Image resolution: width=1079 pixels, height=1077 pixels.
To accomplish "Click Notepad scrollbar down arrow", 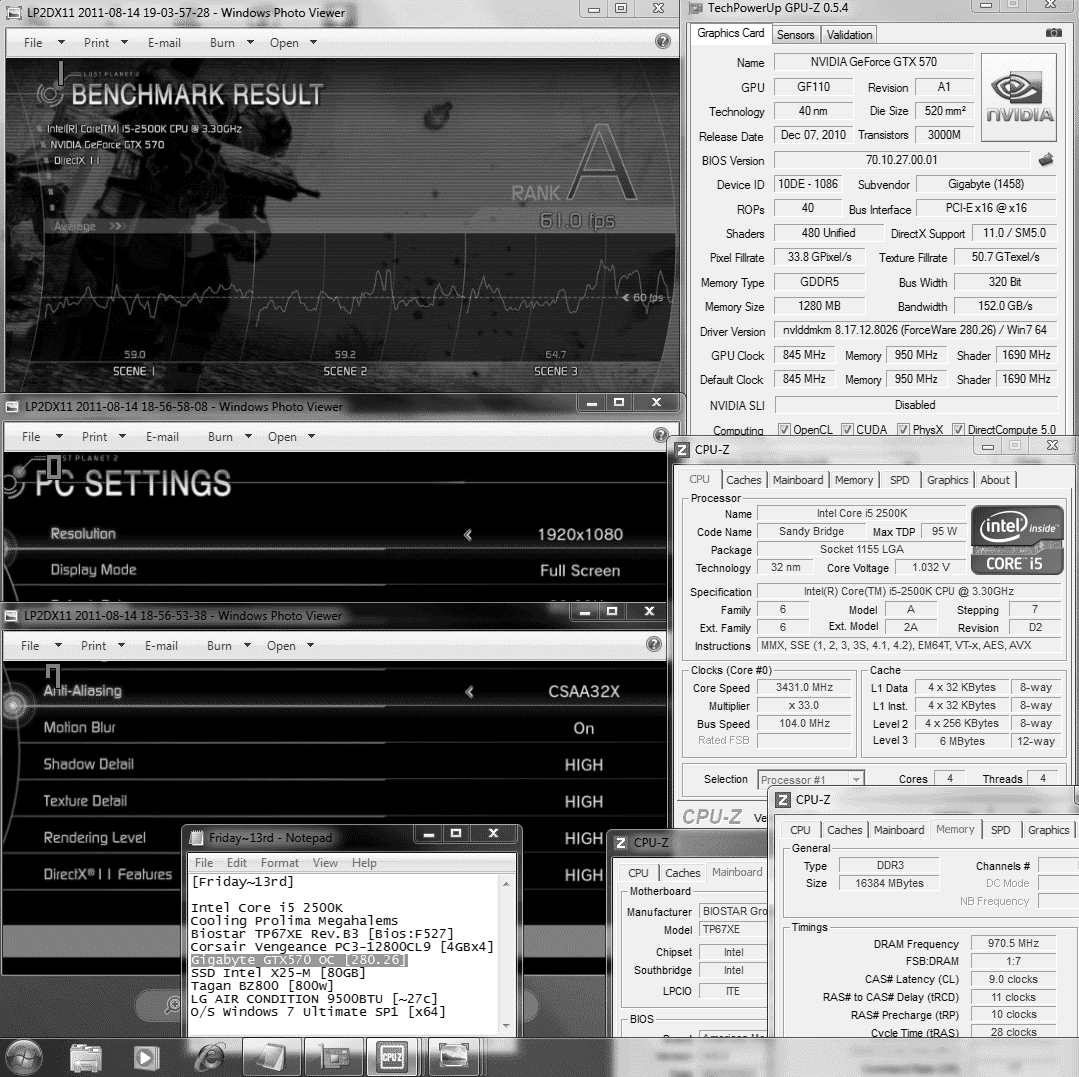I will [x=506, y=1025].
